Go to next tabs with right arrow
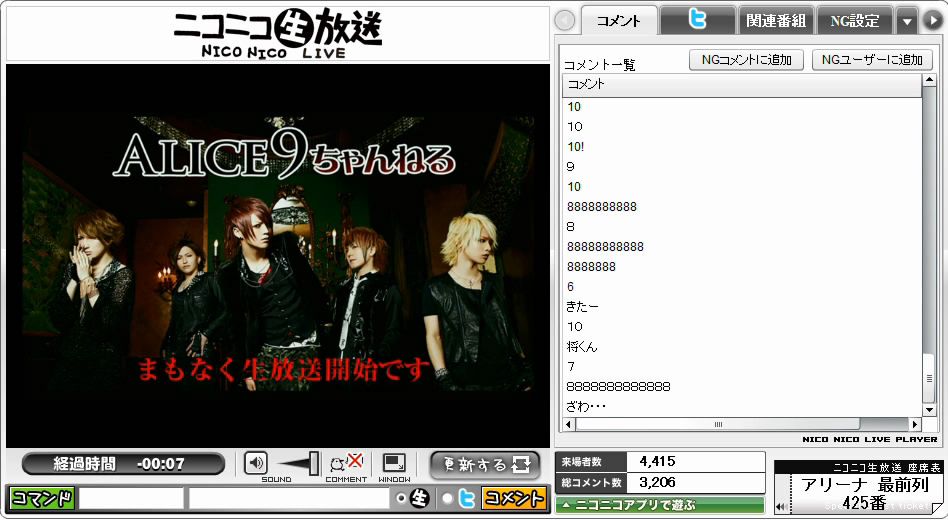948x520 pixels. pyautogui.click(x=932, y=21)
